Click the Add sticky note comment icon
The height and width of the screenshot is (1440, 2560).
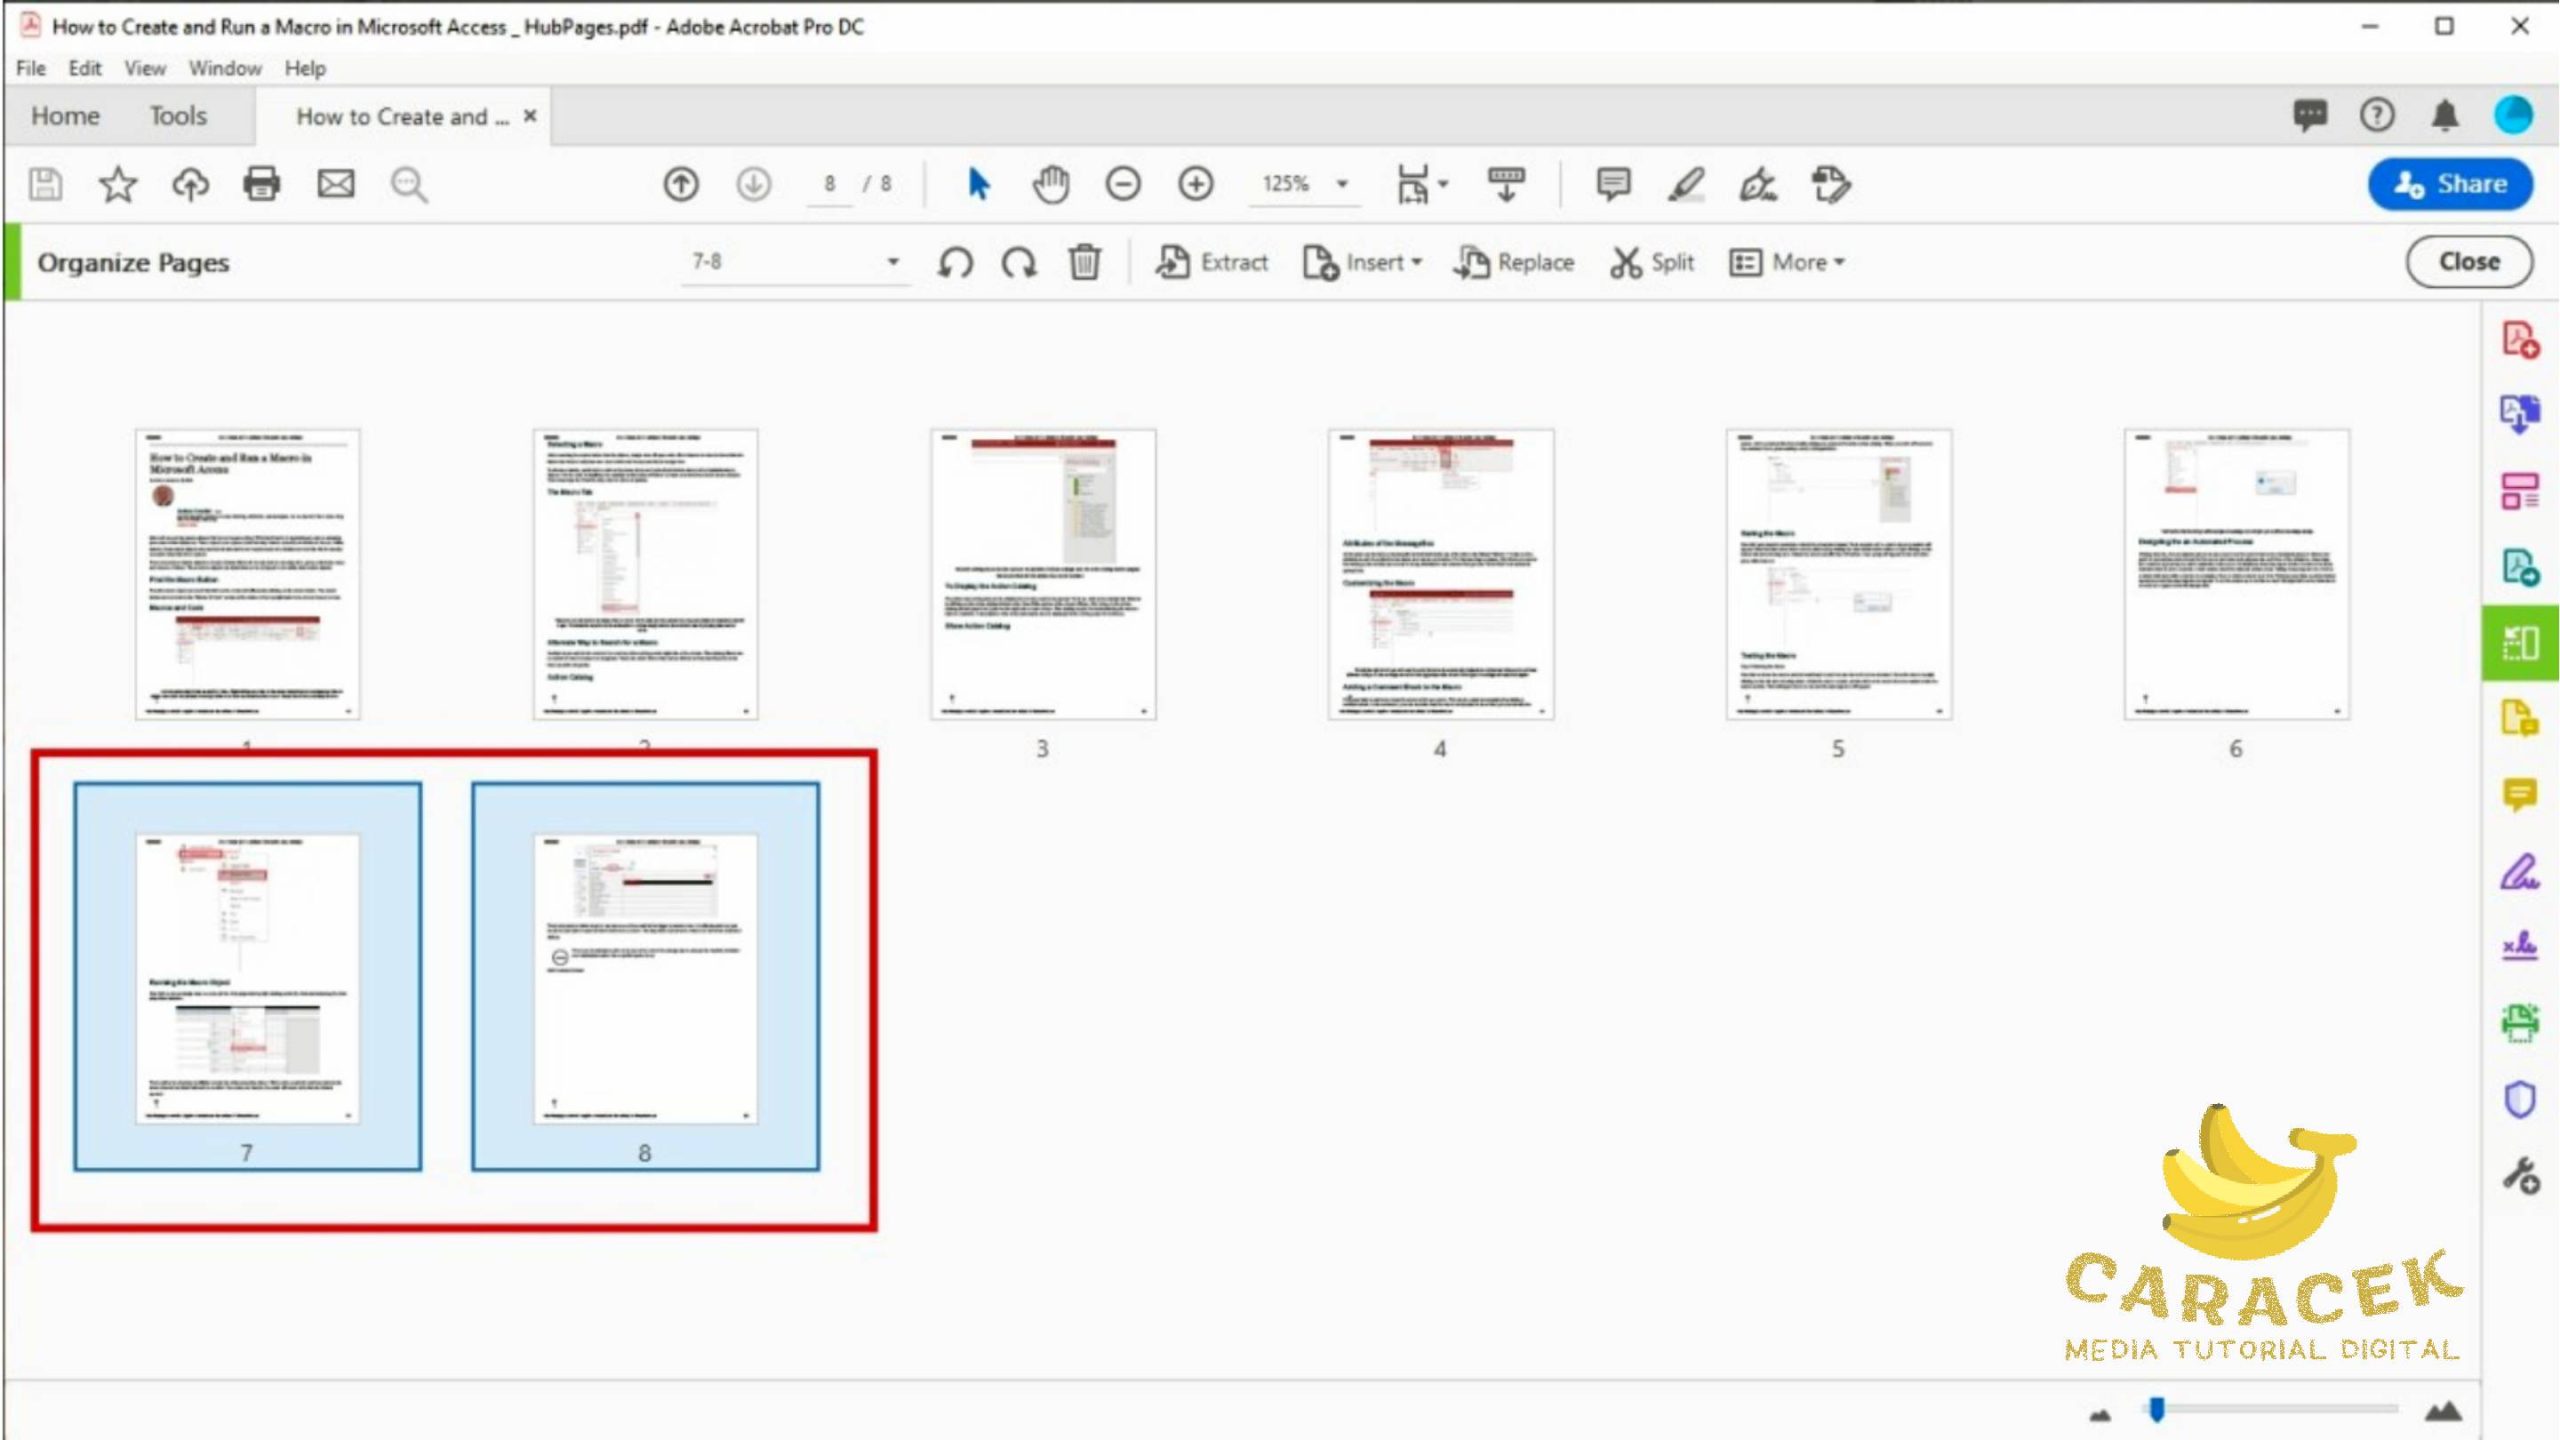[1613, 184]
